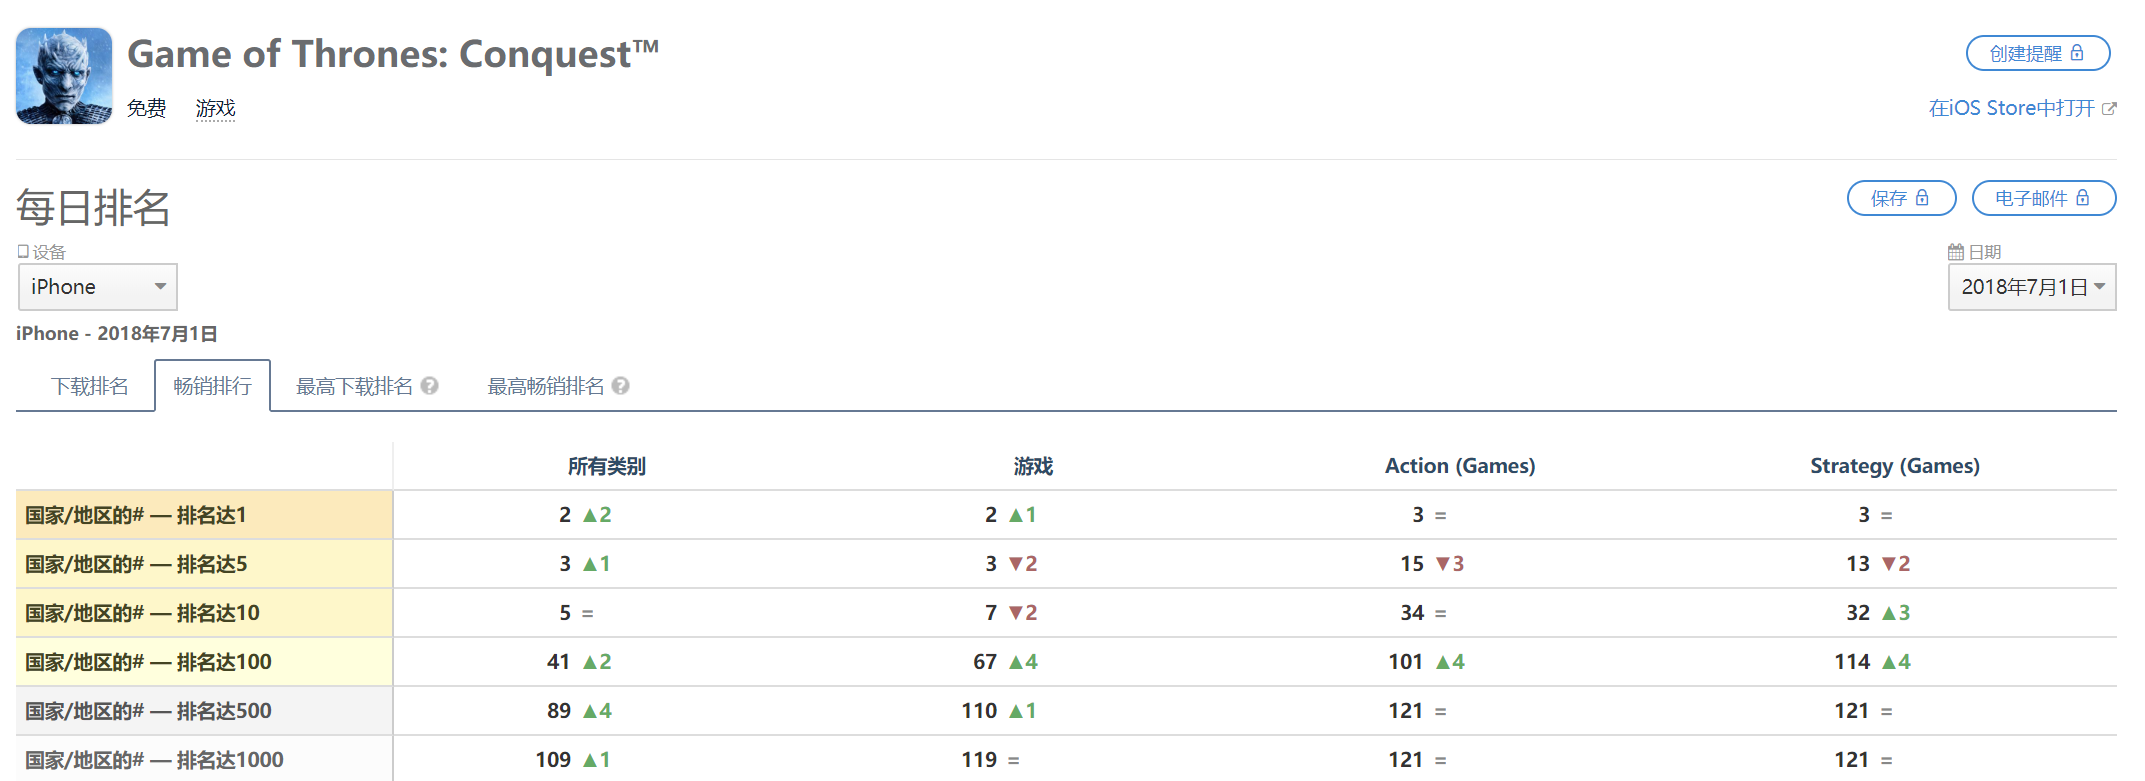Image resolution: width=2145 pixels, height=781 pixels.
Task: Click the help icon beside 最高下载排名
Action: [x=430, y=386]
